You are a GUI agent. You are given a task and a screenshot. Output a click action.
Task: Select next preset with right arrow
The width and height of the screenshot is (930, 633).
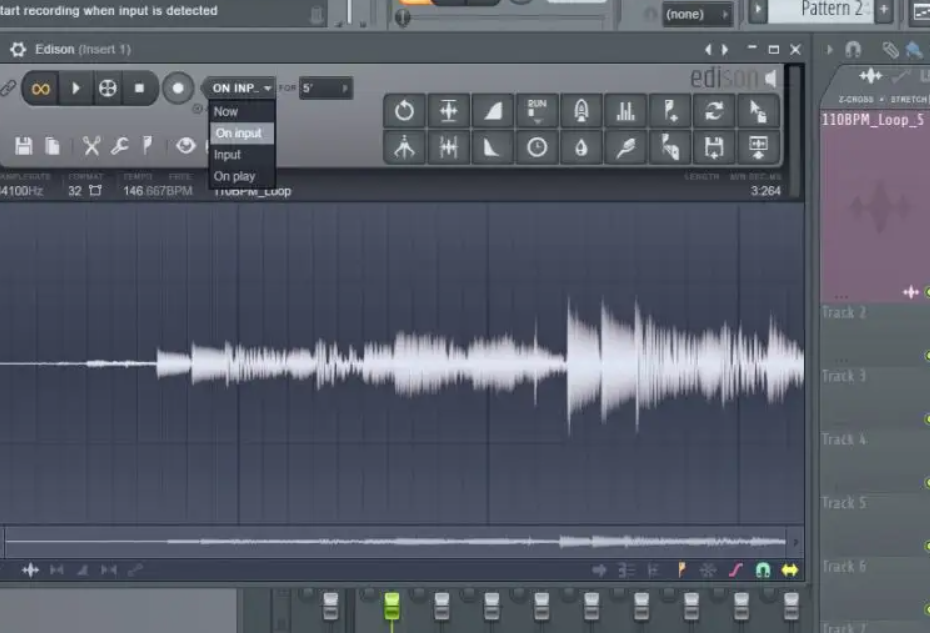[725, 50]
